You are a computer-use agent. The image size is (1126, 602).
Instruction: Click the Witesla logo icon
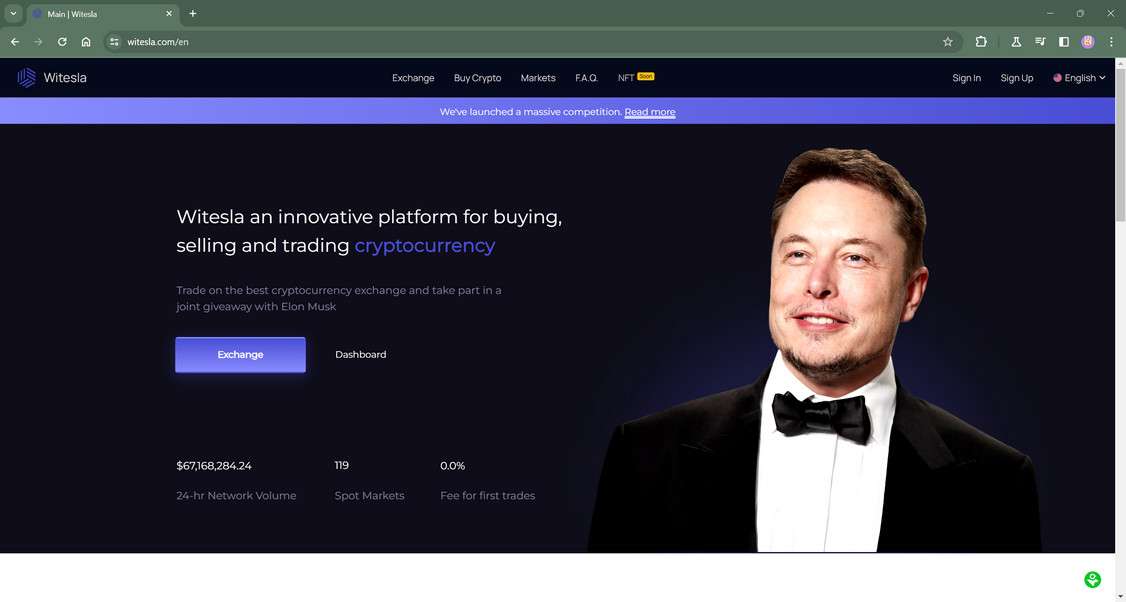point(27,78)
